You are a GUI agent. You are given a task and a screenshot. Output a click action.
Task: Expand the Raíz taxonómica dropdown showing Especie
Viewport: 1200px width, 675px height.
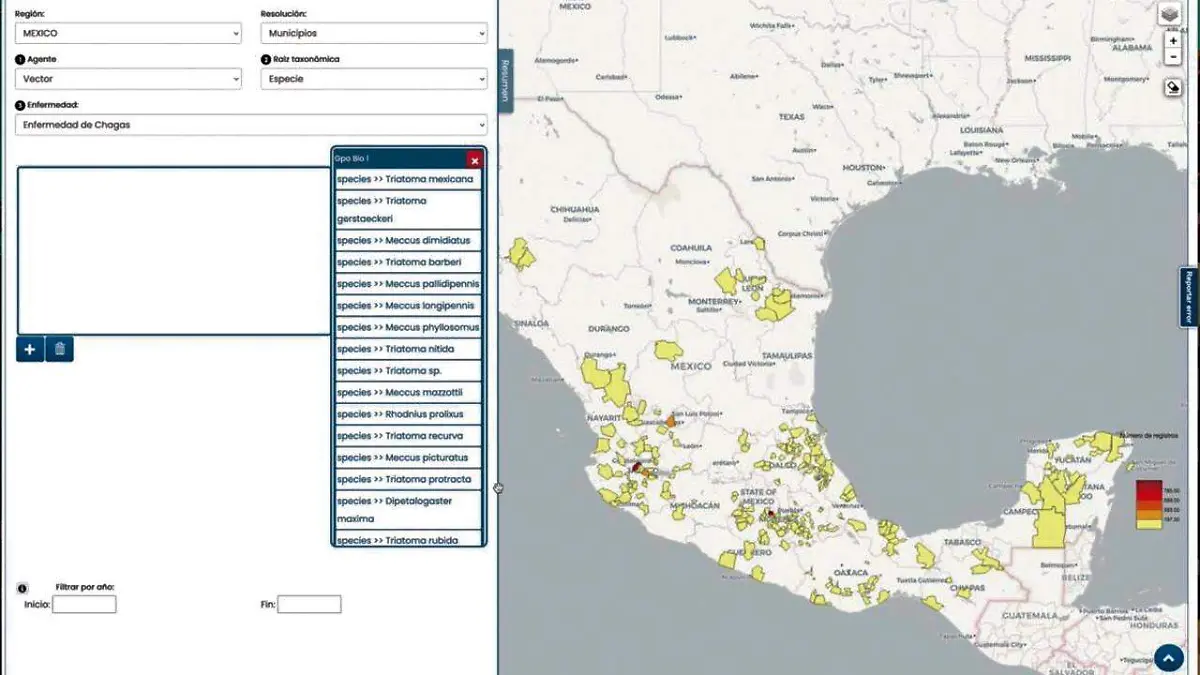(373, 79)
